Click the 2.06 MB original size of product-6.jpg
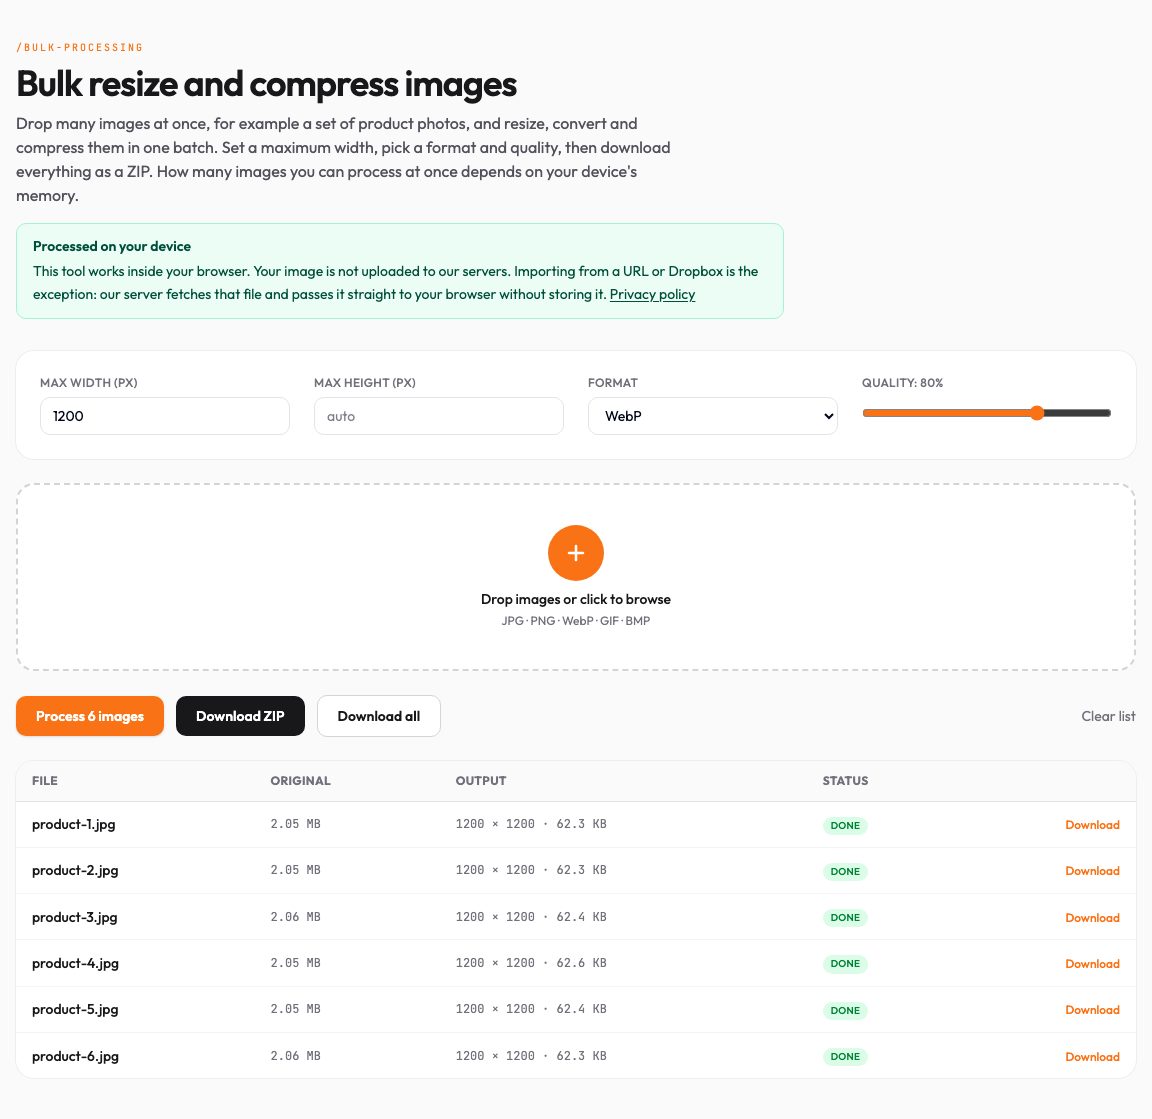Viewport: 1152px width, 1119px height. pyautogui.click(x=295, y=1055)
